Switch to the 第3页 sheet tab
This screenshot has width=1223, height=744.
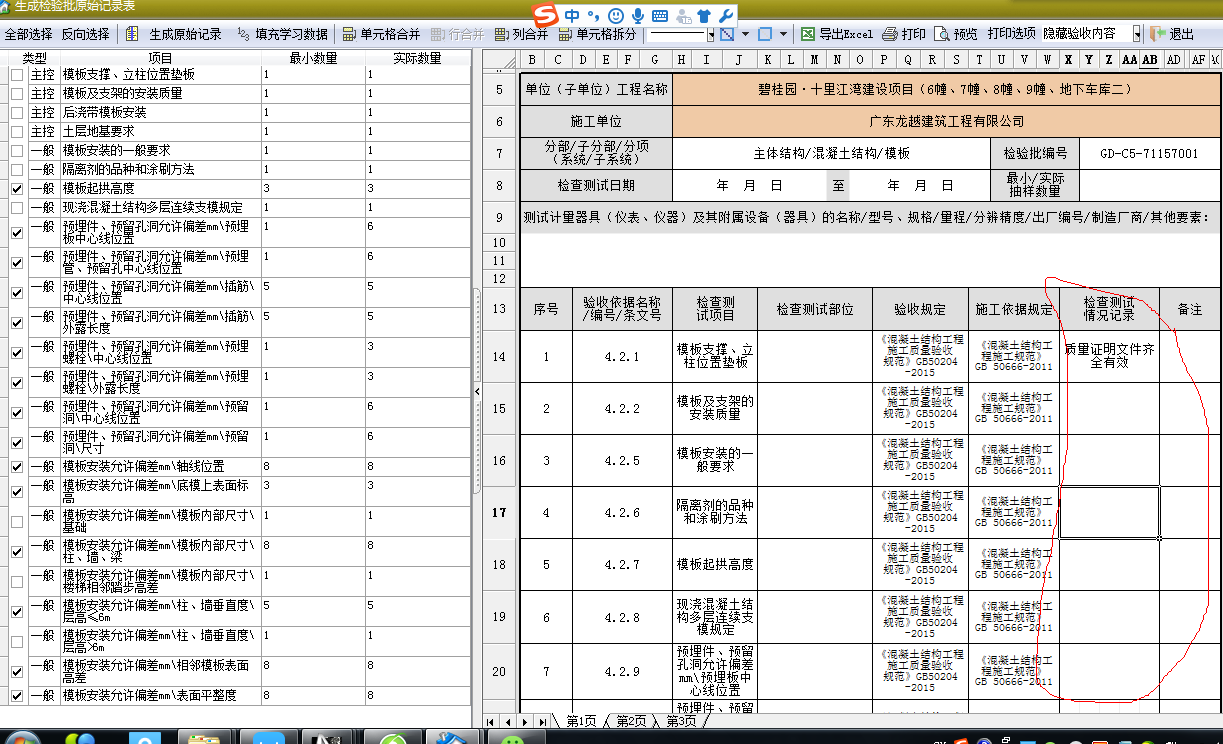tap(680, 721)
